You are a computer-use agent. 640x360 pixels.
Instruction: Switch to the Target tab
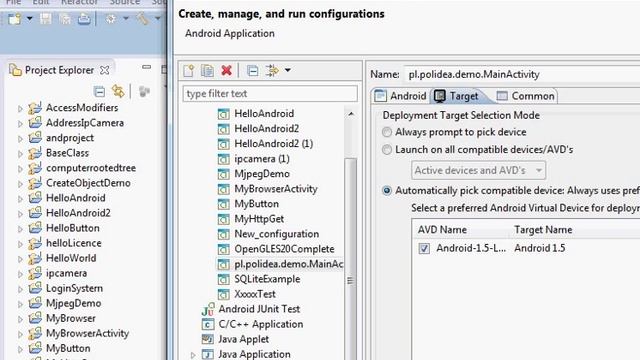tap(457, 96)
